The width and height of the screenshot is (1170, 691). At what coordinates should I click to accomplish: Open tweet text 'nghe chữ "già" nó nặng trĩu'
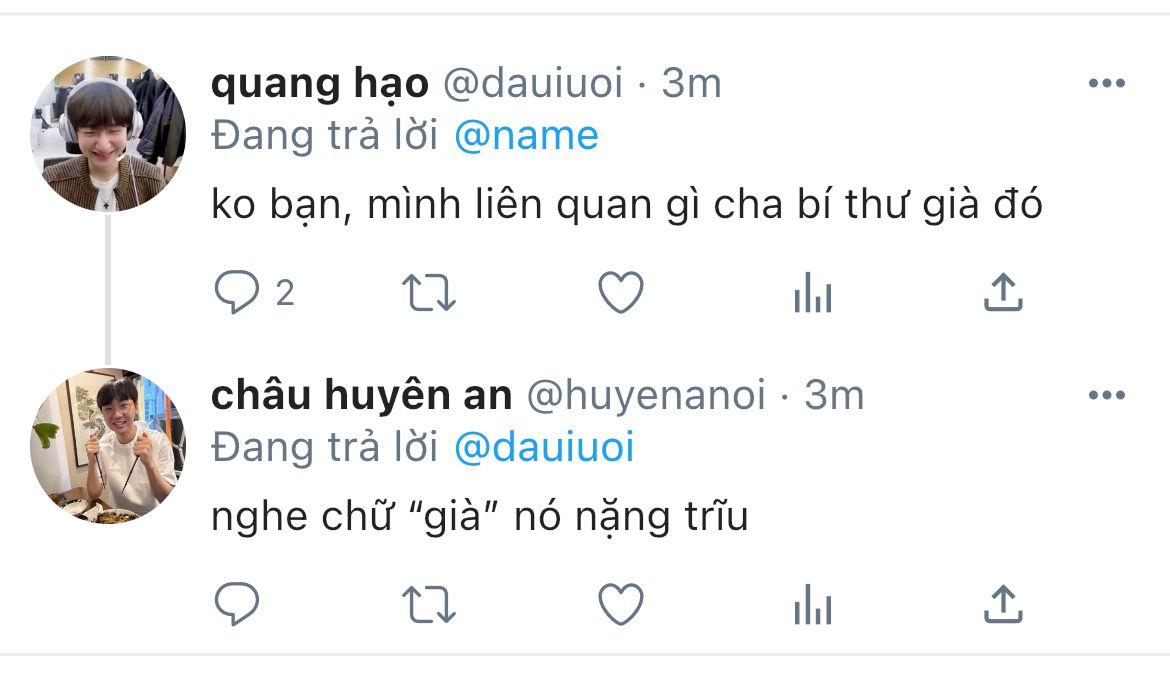(x=480, y=516)
